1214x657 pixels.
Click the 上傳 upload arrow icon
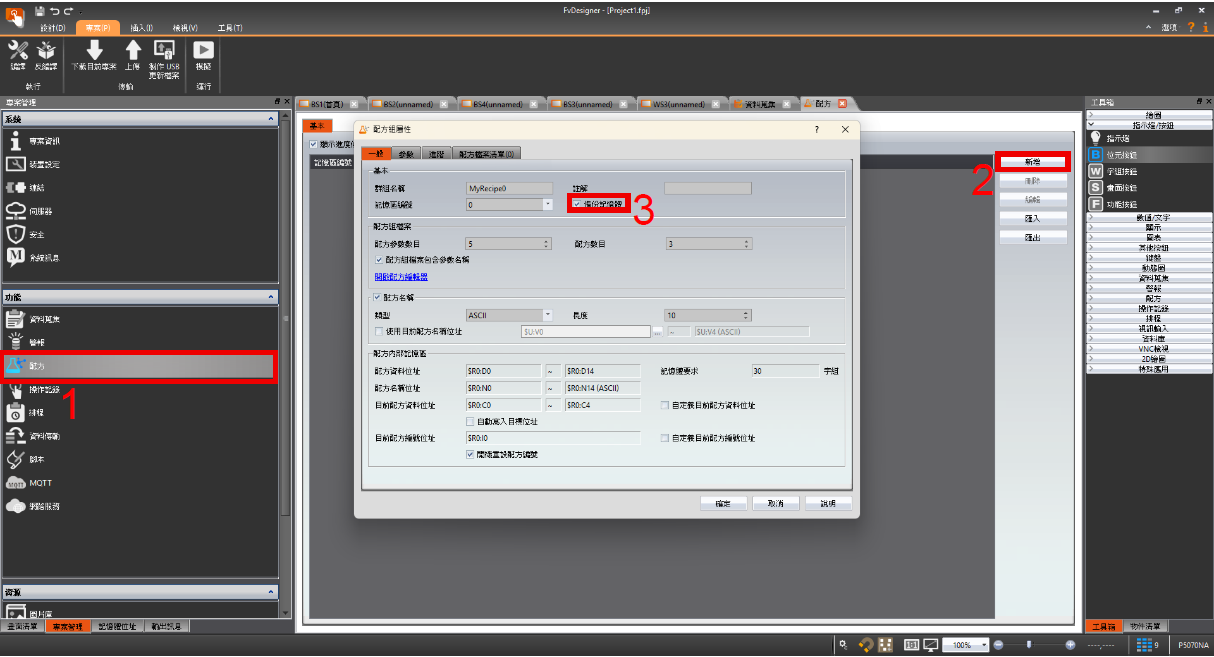[133, 52]
